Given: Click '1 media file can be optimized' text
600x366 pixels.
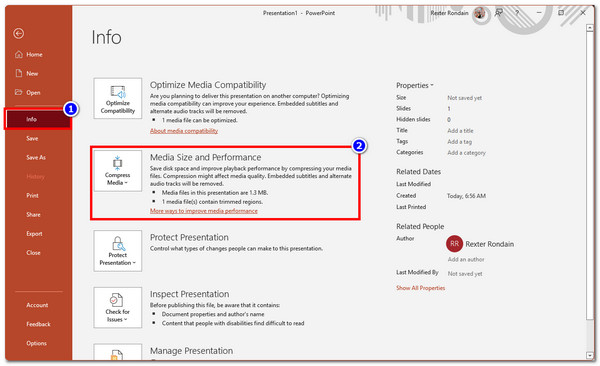Looking at the screenshot, I should pos(199,120).
